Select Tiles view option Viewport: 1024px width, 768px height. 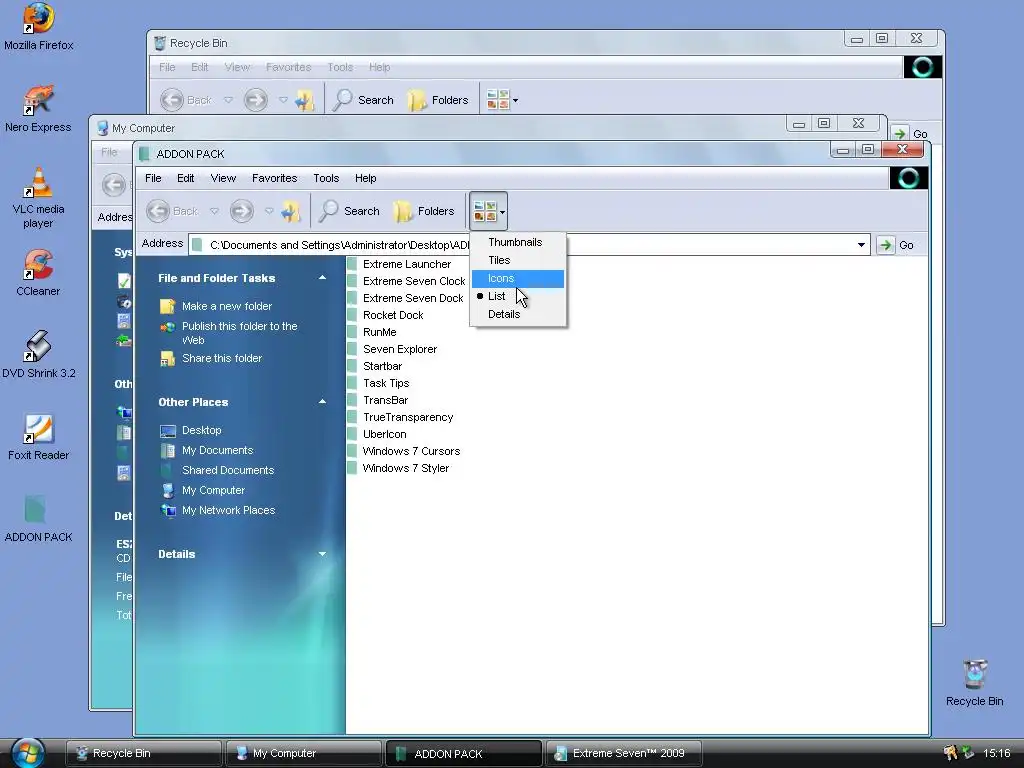[518, 260]
